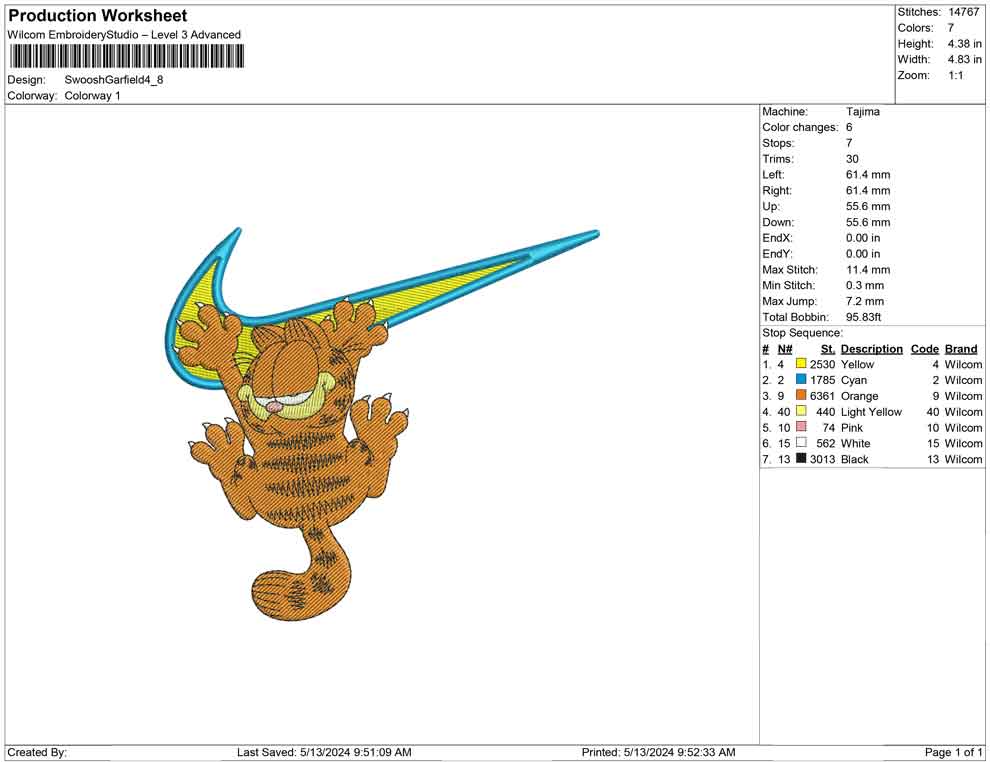This screenshot has width=990, height=762.
Task: Click the 'Production Worksheet' heading
Action: (x=98, y=16)
